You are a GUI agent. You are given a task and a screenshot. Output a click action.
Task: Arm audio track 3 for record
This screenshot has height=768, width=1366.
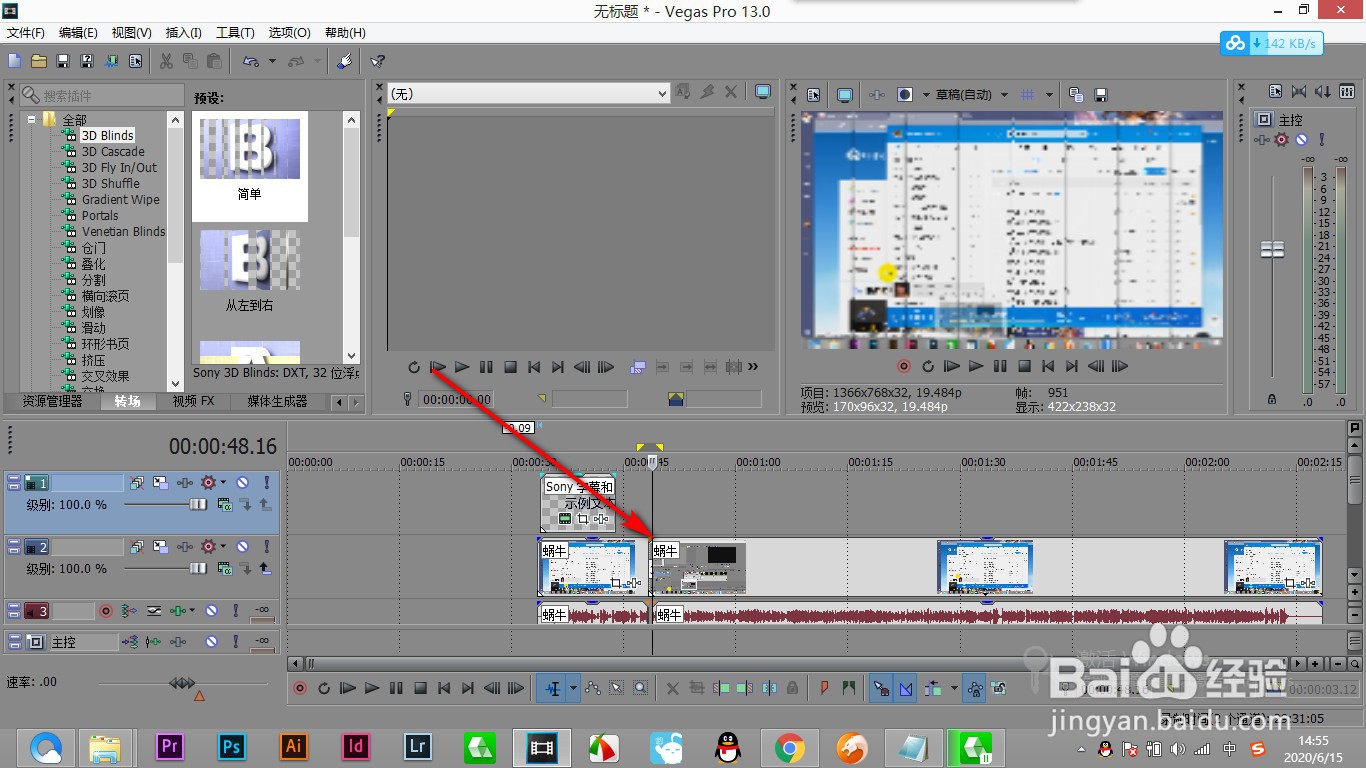point(105,610)
